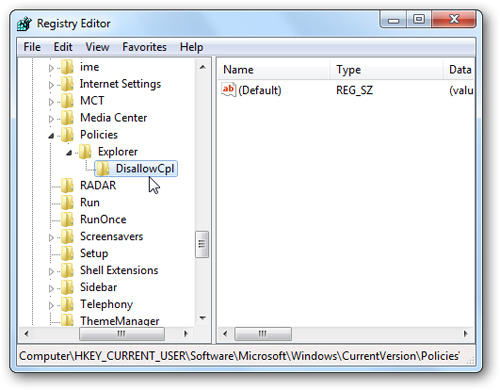Open the View menu

click(x=97, y=47)
